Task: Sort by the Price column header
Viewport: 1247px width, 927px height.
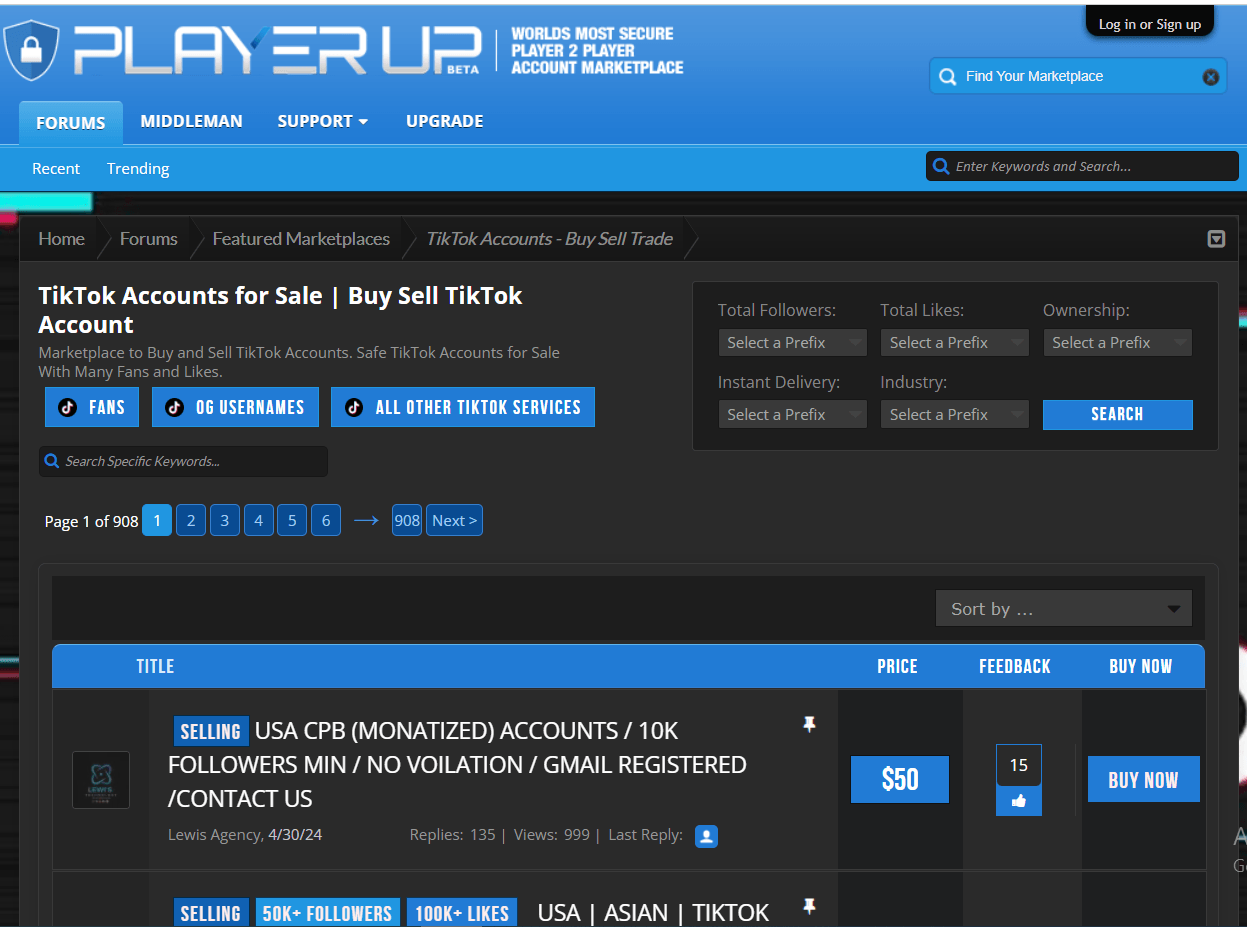Action: 897,666
